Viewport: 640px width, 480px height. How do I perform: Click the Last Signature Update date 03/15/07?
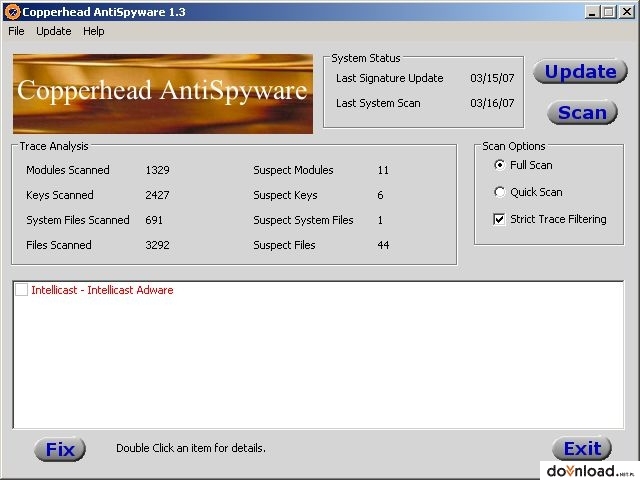(x=492, y=78)
